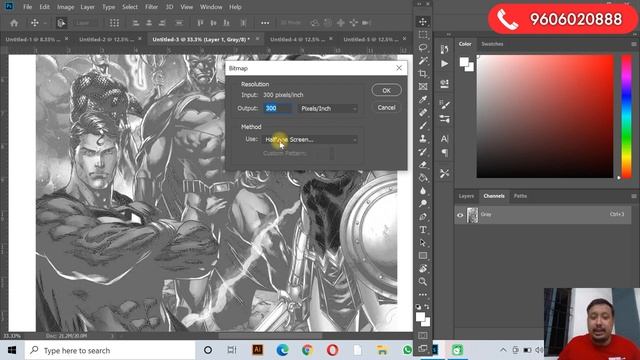Viewport: 640px width, 360px height.
Task: Open the Character panel icon
Action: pos(444,139)
